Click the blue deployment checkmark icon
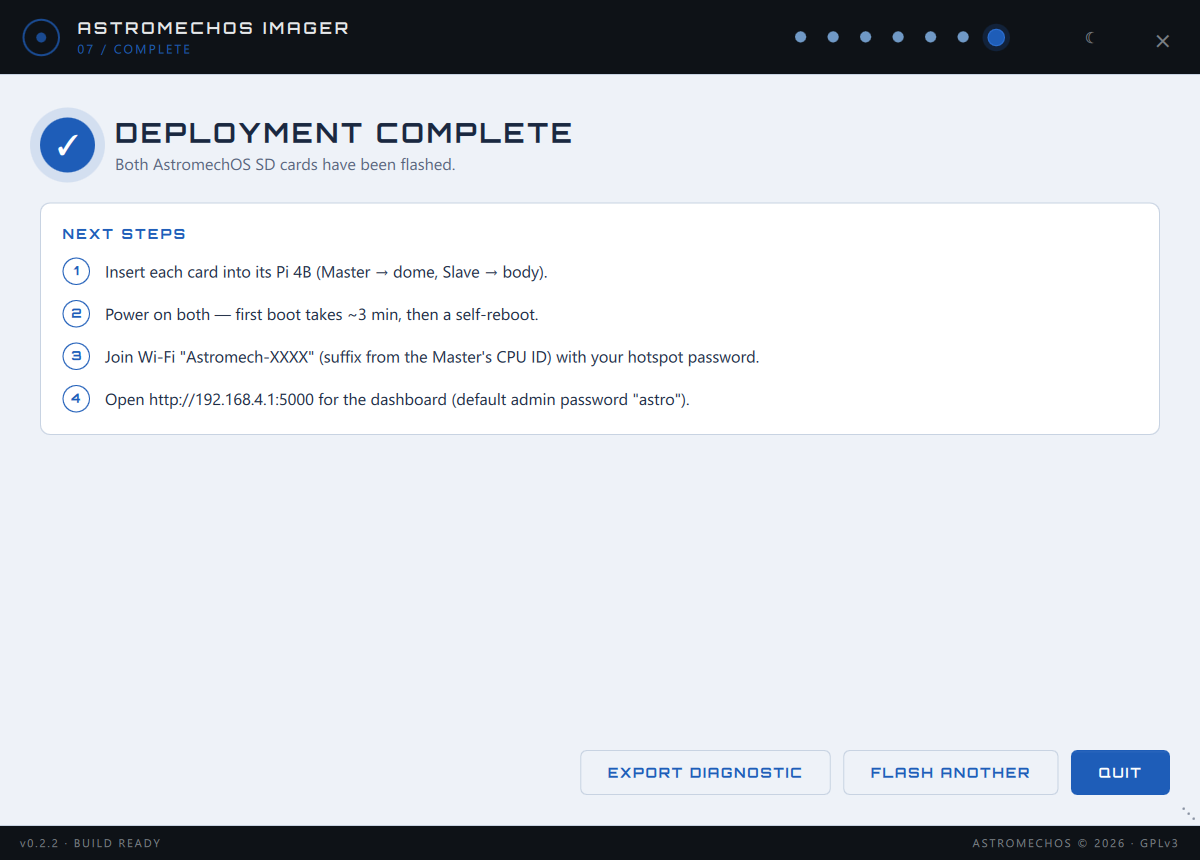 [68, 145]
